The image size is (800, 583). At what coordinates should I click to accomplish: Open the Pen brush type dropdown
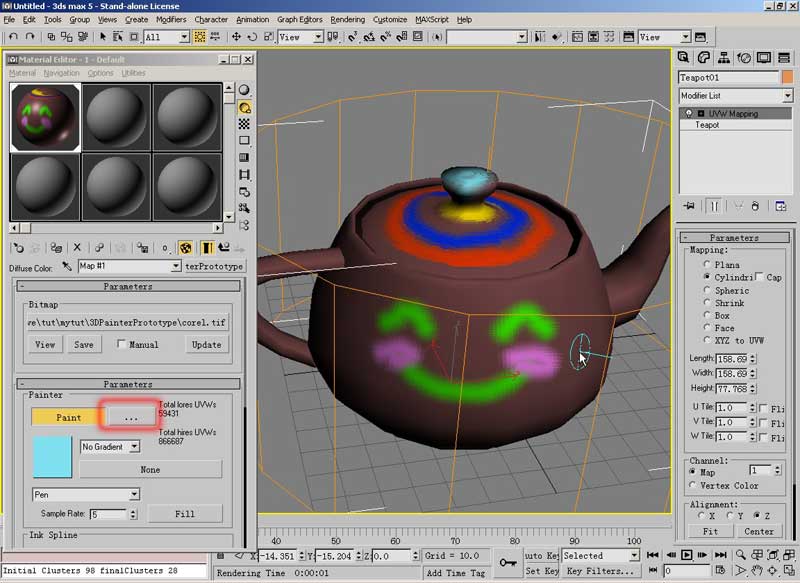(85, 494)
